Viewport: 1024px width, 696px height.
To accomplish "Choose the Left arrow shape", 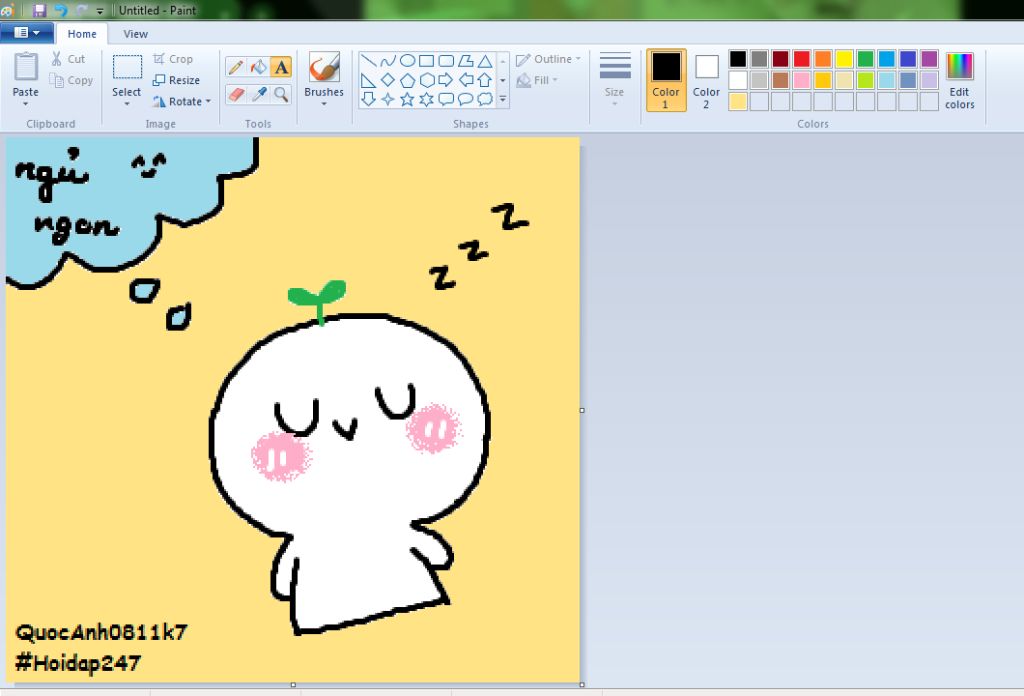I will (466, 80).
